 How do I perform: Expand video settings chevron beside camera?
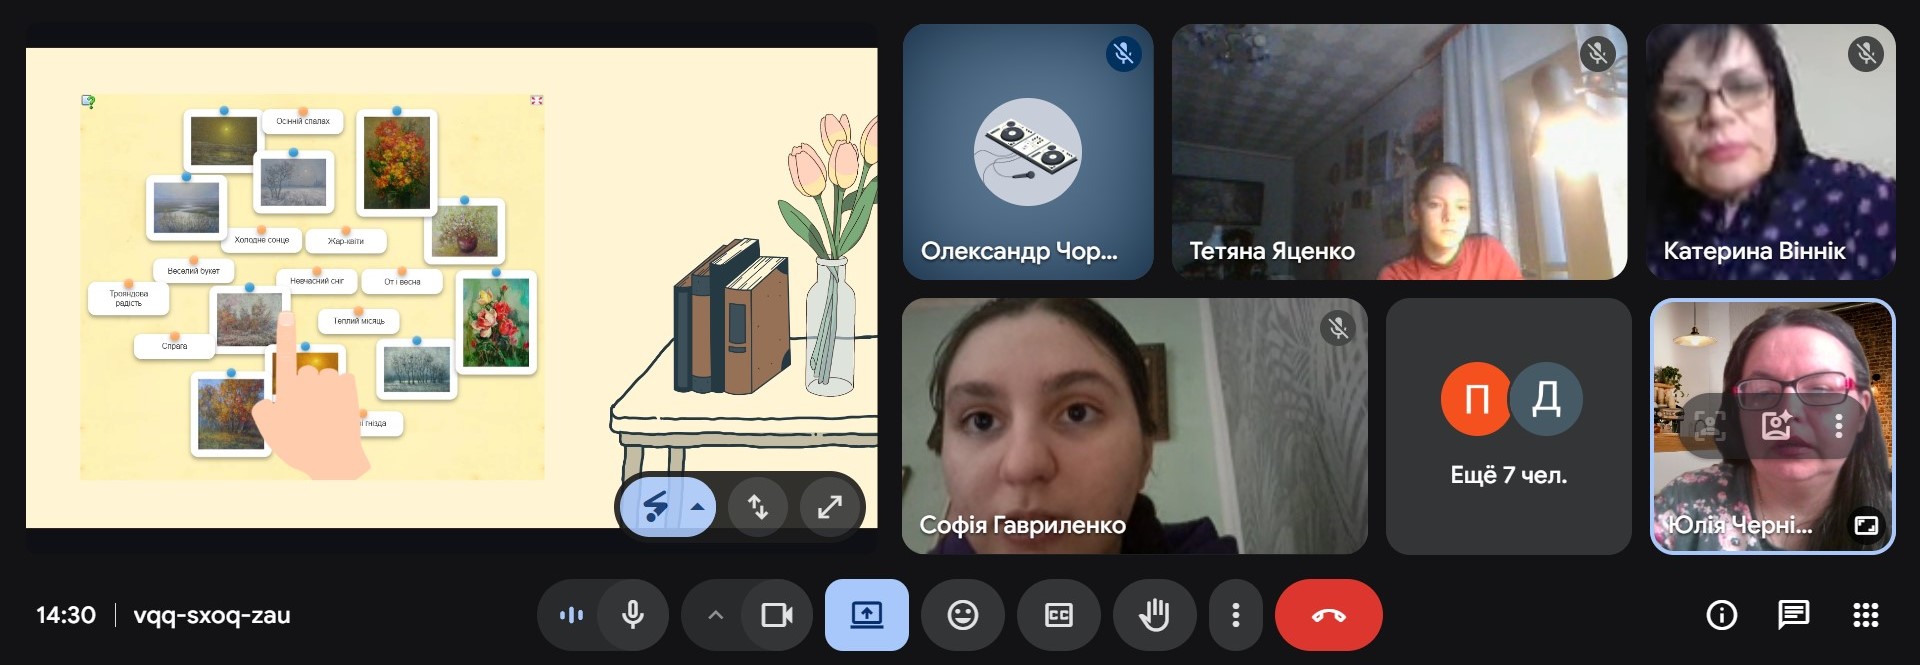click(715, 615)
